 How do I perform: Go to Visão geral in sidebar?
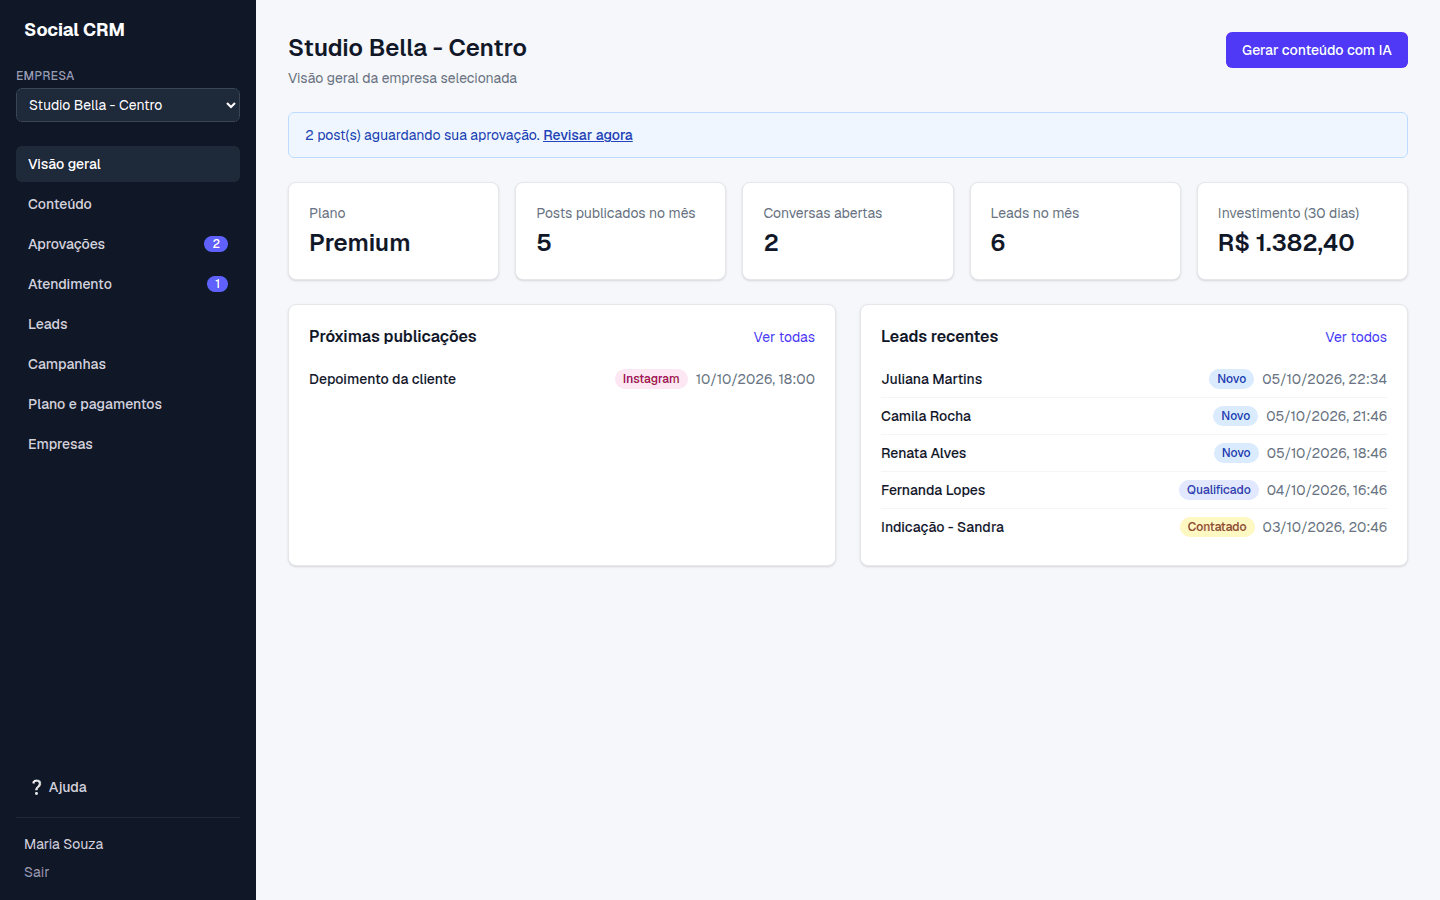[x=128, y=164]
